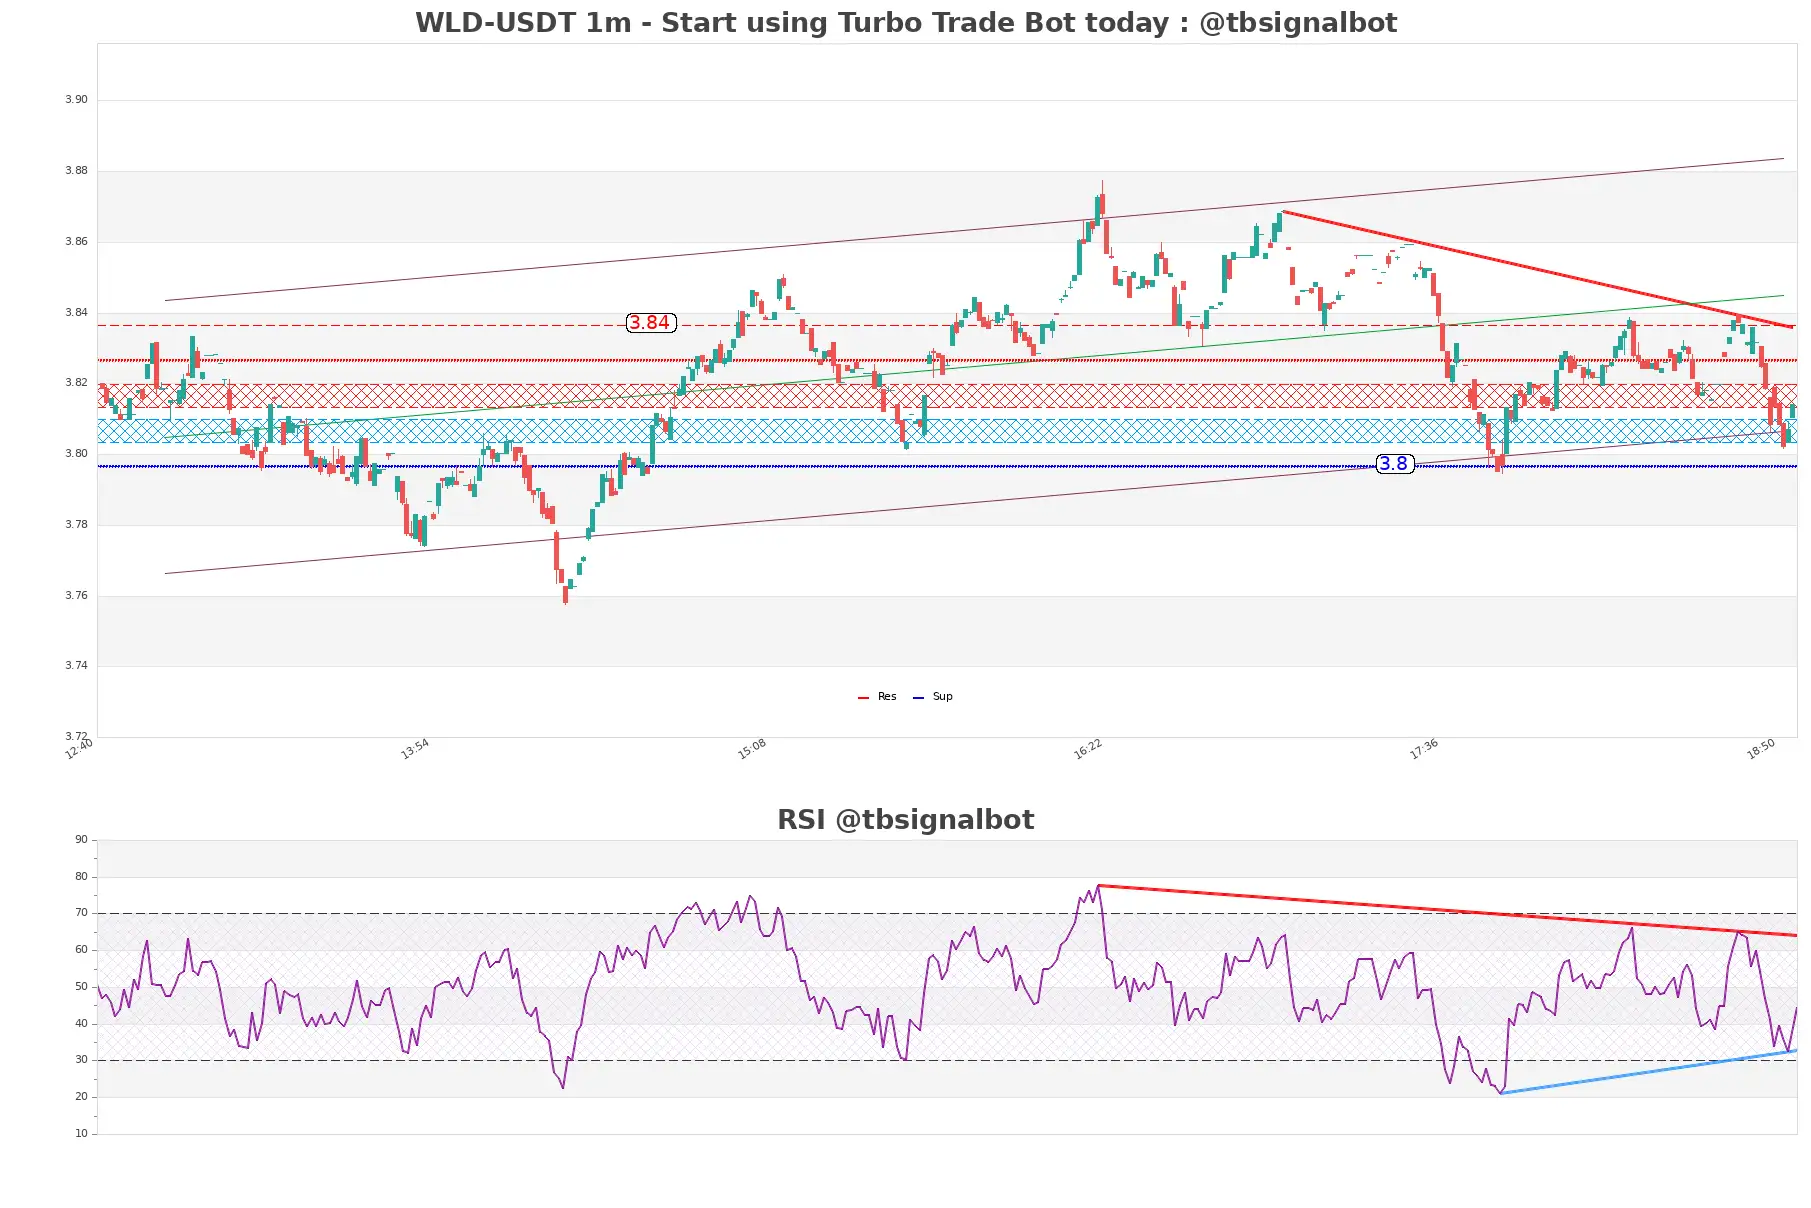
Task: Click the red Res legend line marker
Action: tap(863, 698)
